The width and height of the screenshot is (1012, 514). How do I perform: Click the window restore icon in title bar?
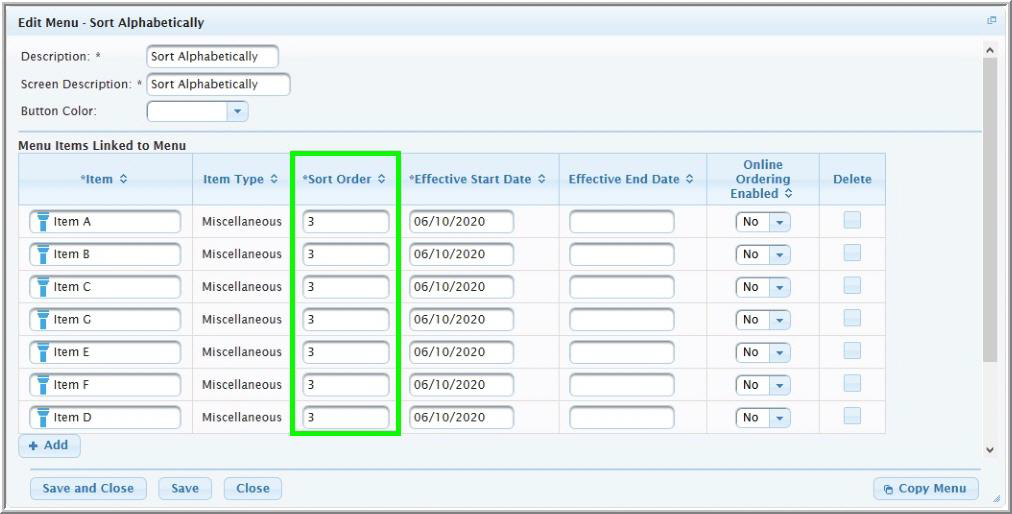(992, 21)
